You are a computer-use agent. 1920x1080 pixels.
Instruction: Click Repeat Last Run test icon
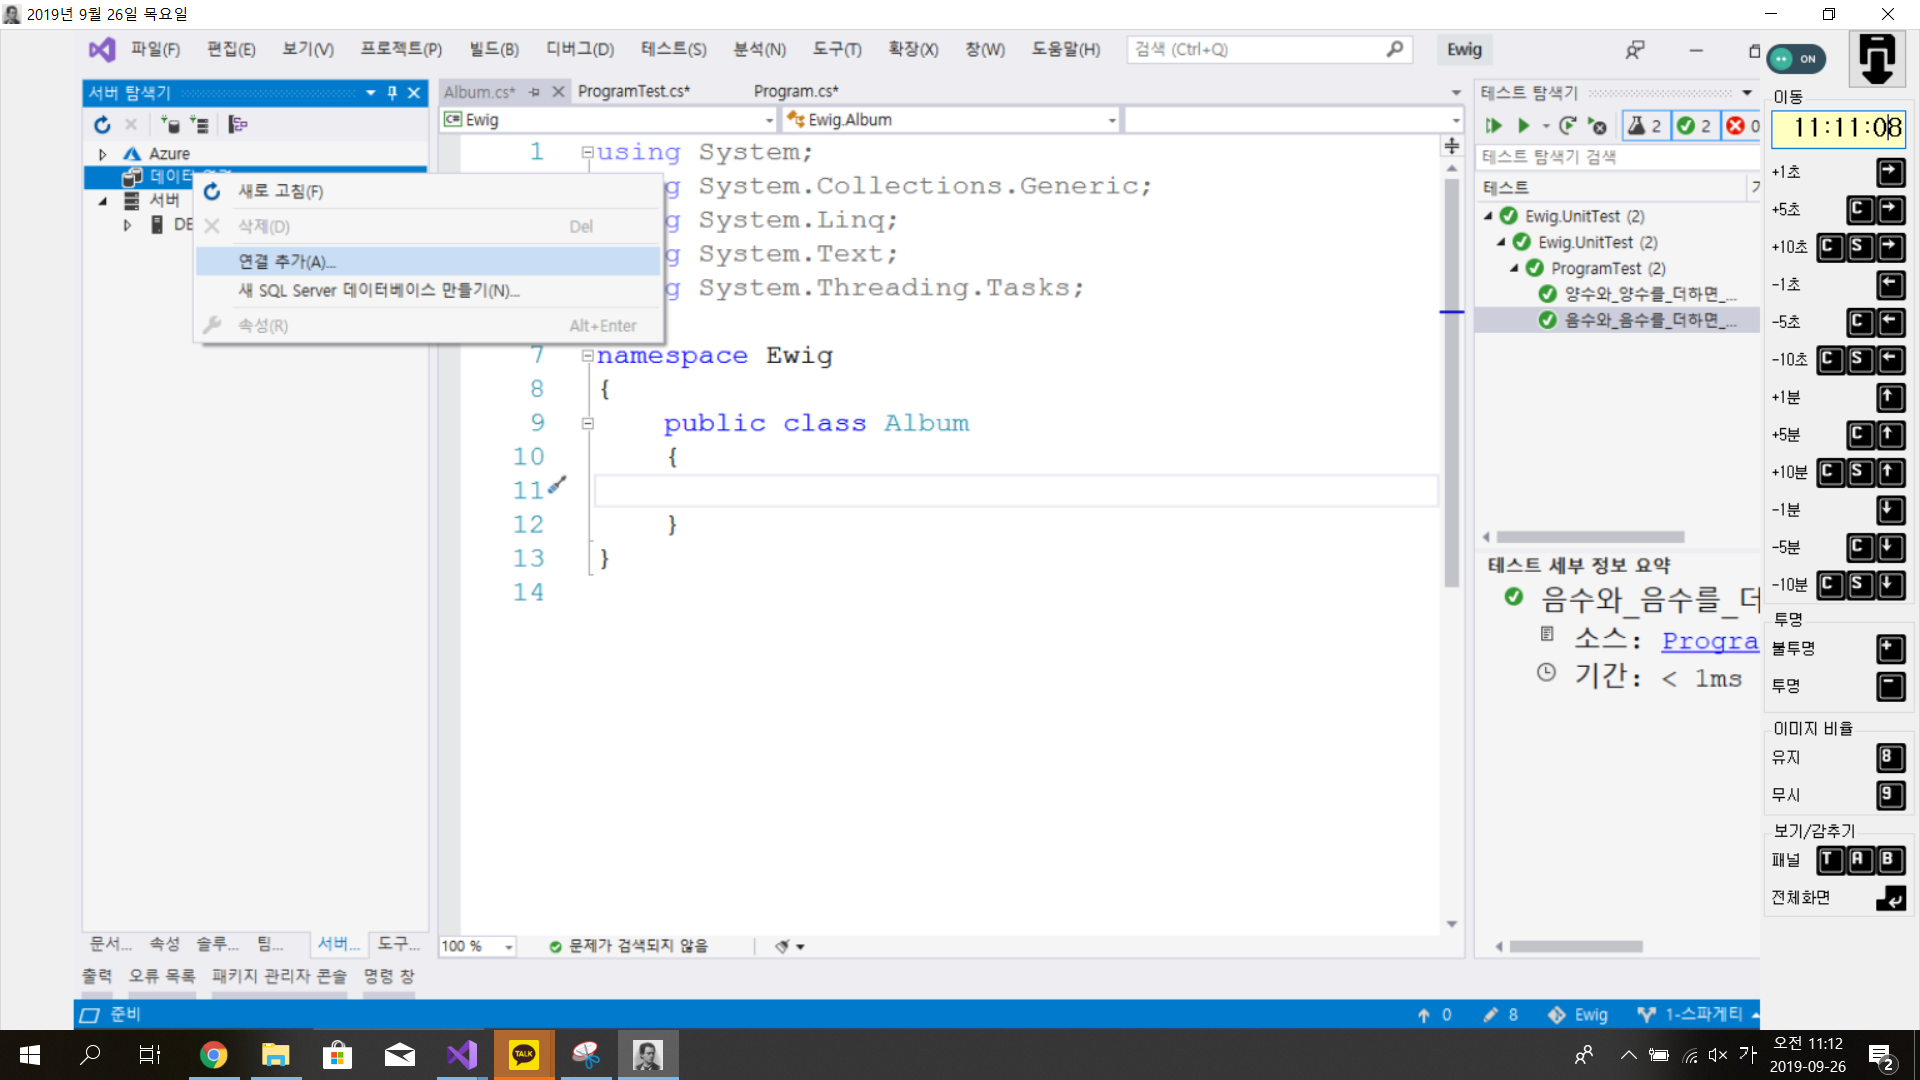1567,126
